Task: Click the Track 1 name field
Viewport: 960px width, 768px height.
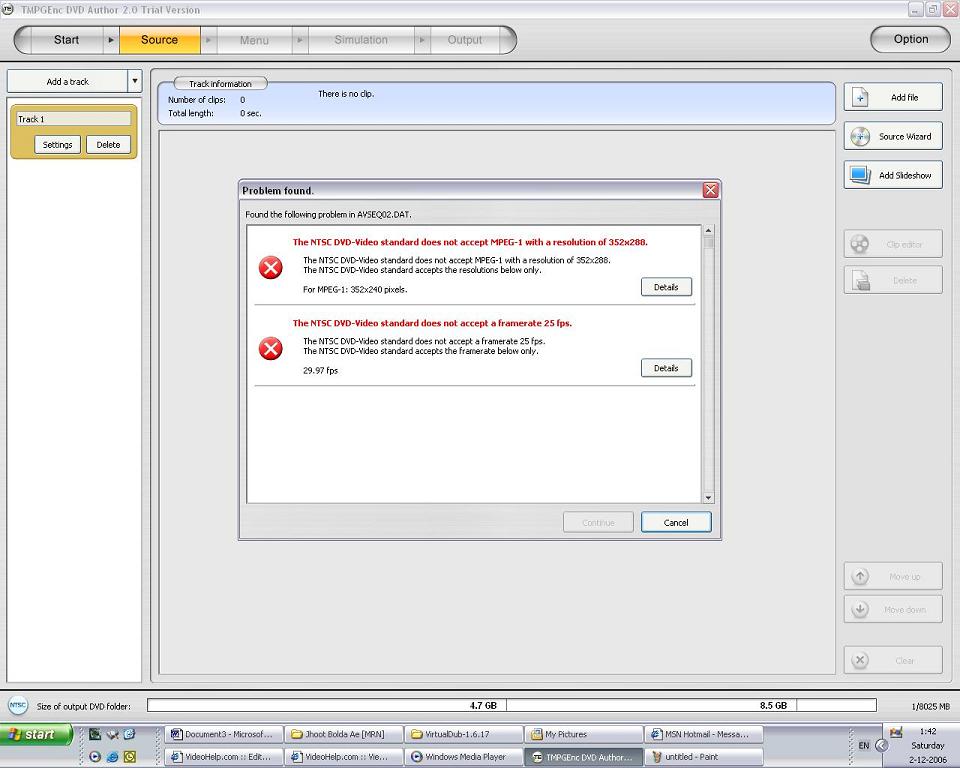Action: click(x=73, y=119)
